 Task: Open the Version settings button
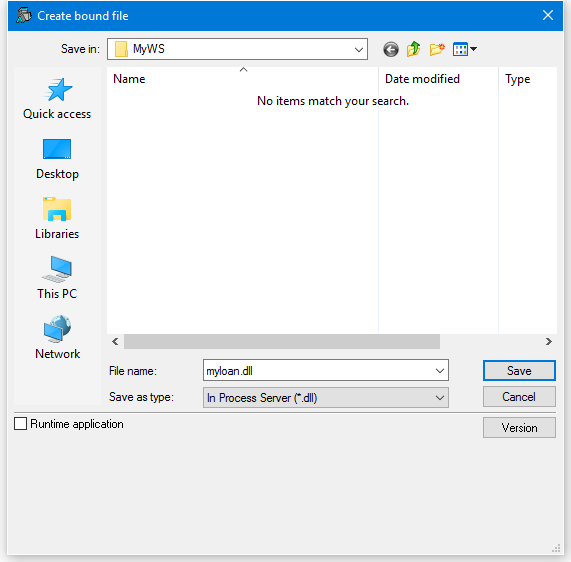(x=519, y=428)
